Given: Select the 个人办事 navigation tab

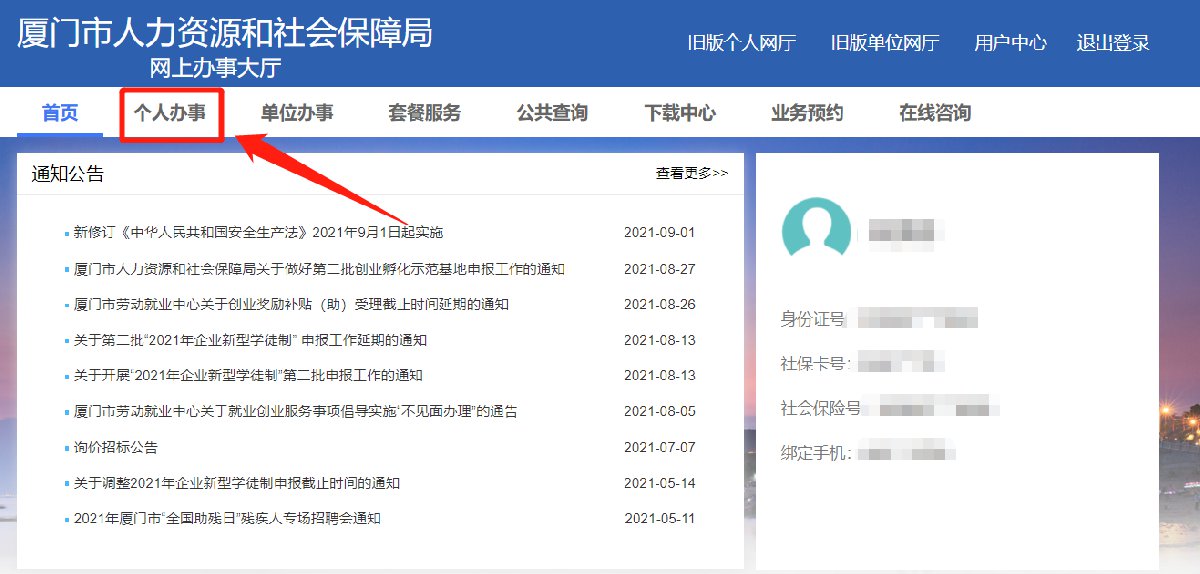Looking at the screenshot, I should click(170, 113).
